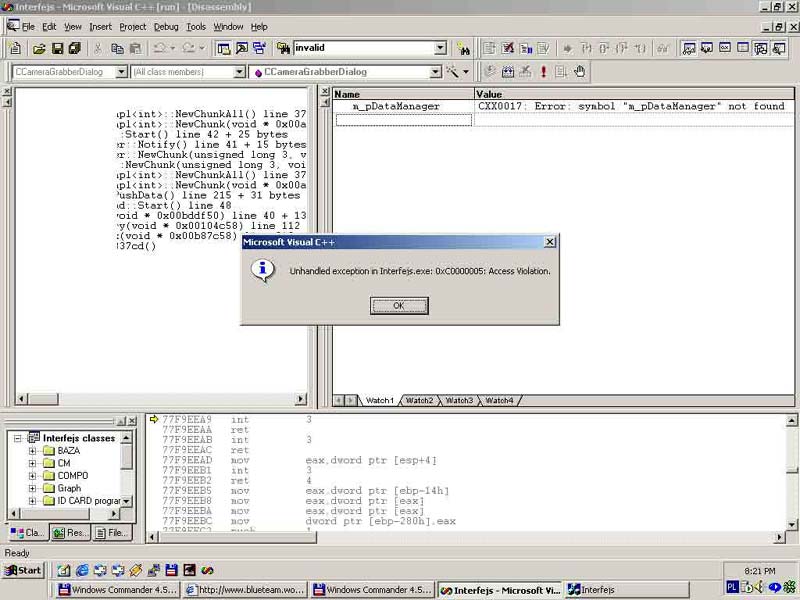The width and height of the screenshot is (800, 600).
Task: Click OK in the Access Violation dialog
Action: pos(399,306)
